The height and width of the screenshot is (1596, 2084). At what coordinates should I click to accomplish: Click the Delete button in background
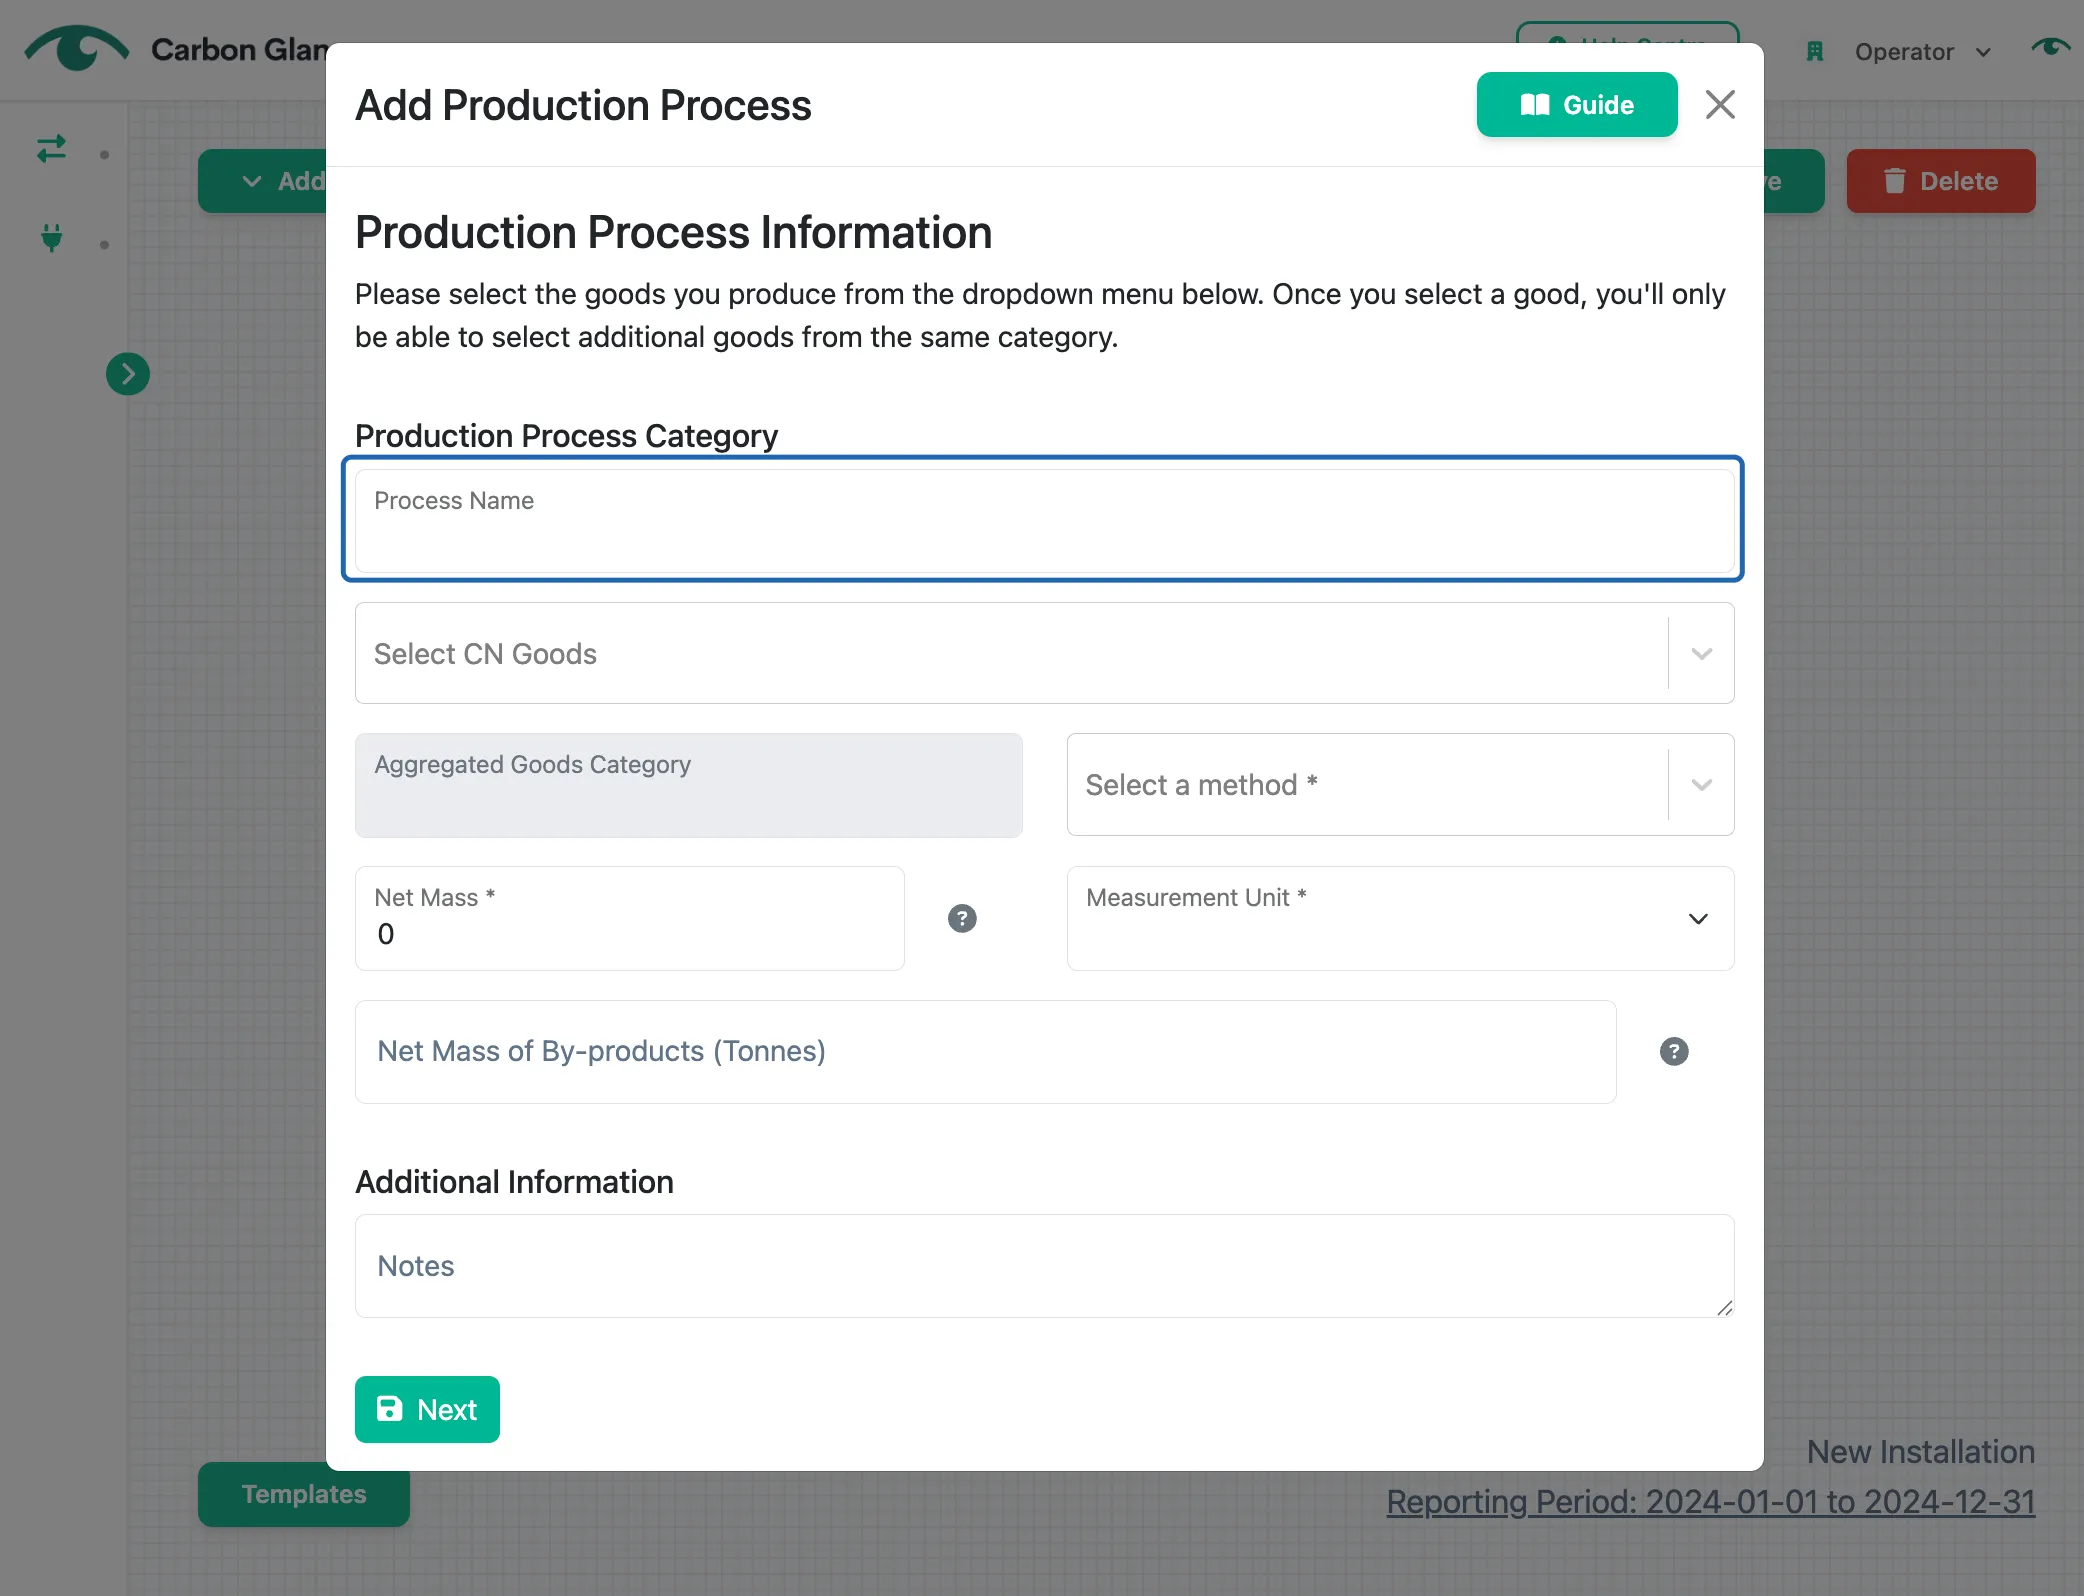[x=1941, y=181]
